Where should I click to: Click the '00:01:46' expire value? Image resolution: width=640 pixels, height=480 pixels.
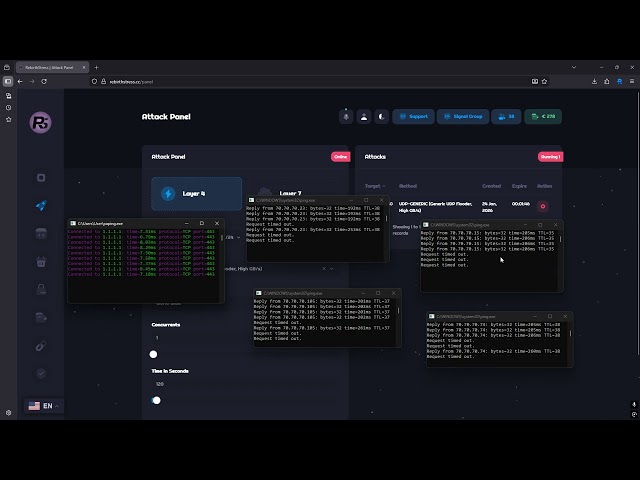coord(521,204)
